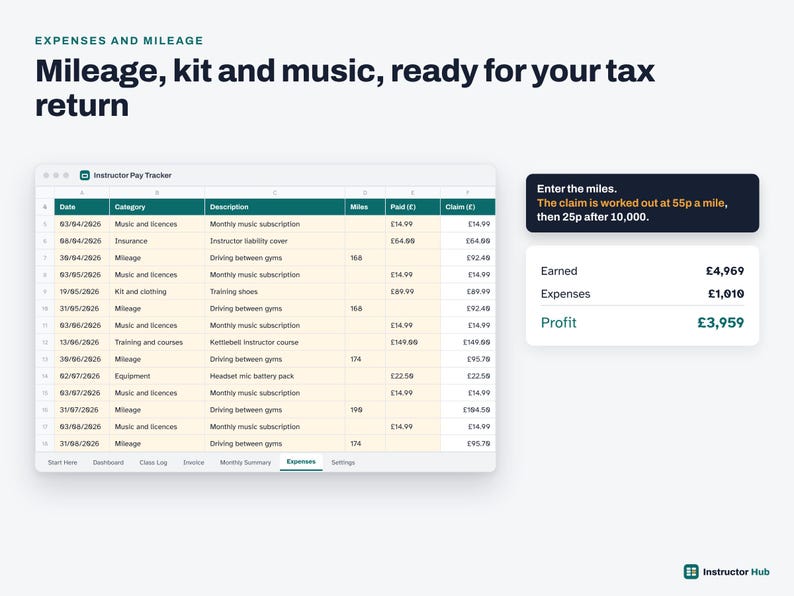
Task: Click the Instructor Hub logo icon
Action: click(x=691, y=572)
